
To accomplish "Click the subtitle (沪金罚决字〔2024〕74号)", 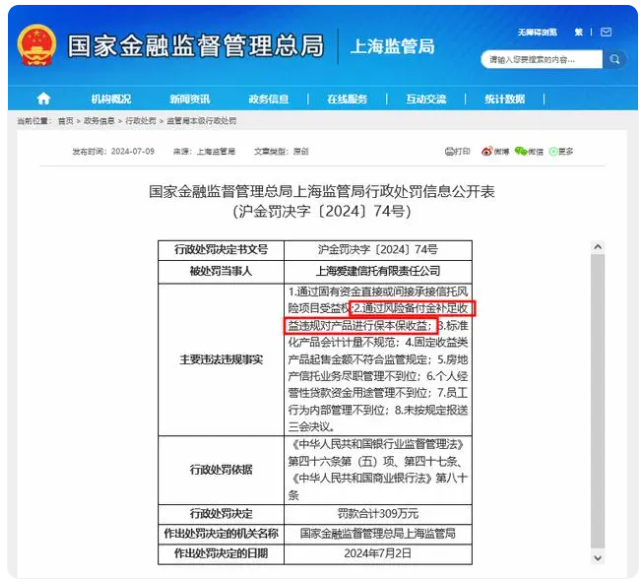I will 322,211.
